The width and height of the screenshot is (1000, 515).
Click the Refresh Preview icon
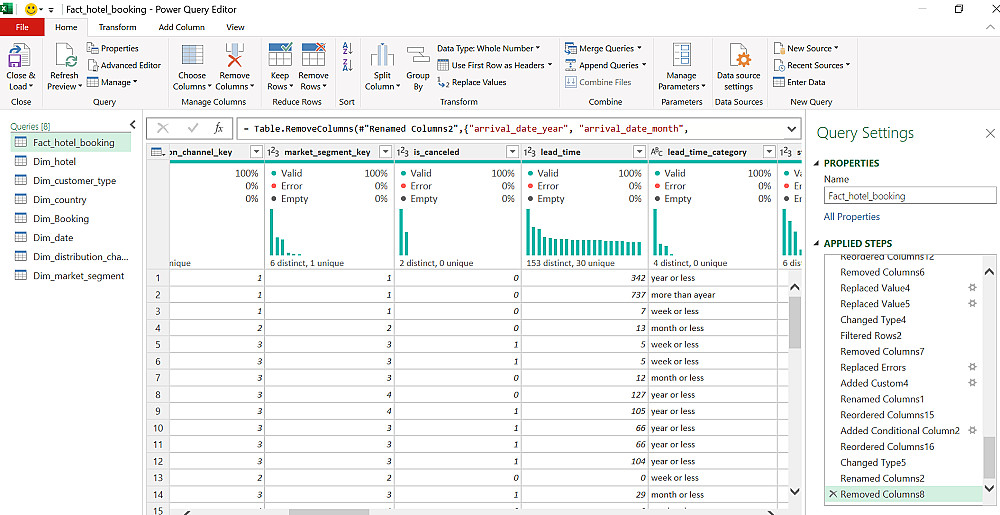click(64, 57)
